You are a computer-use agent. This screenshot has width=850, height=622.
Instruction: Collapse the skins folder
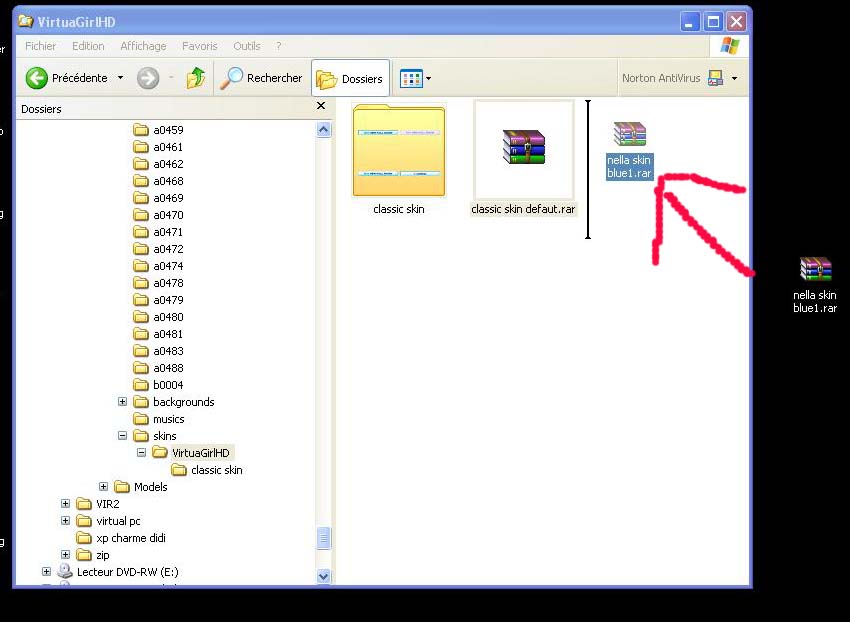coord(123,435)
